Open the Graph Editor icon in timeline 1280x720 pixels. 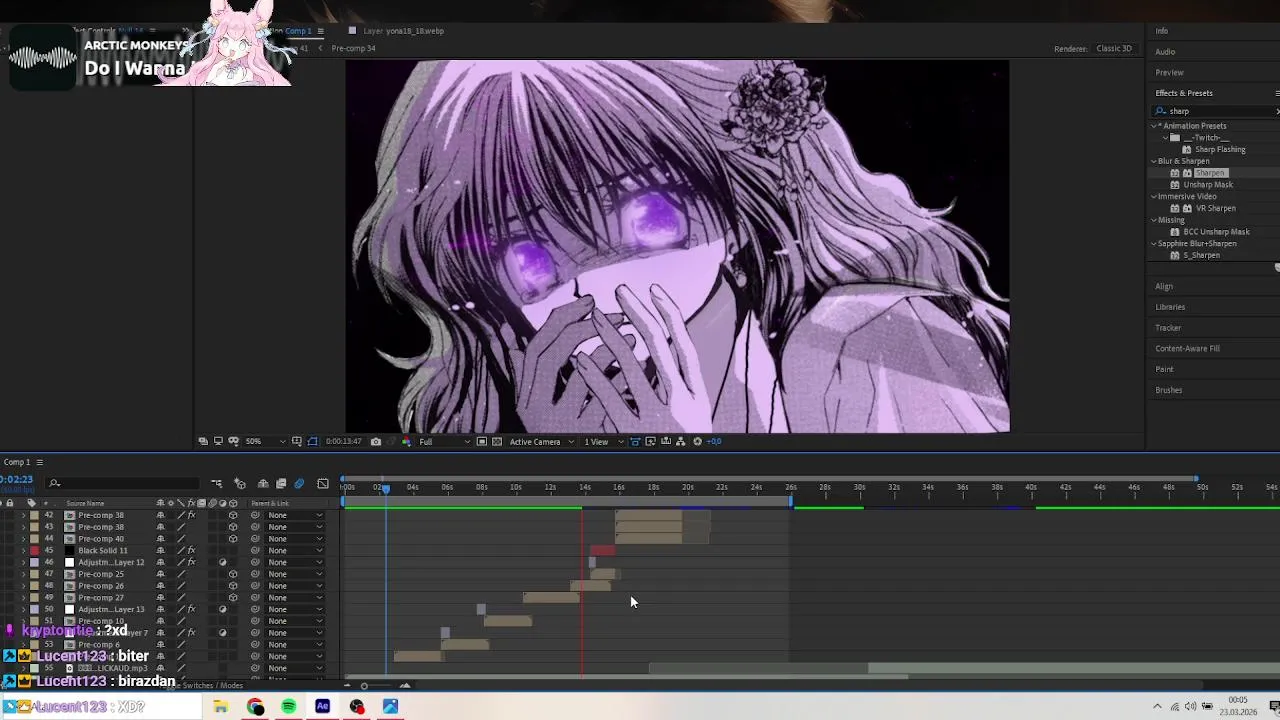tap(323, 484)
